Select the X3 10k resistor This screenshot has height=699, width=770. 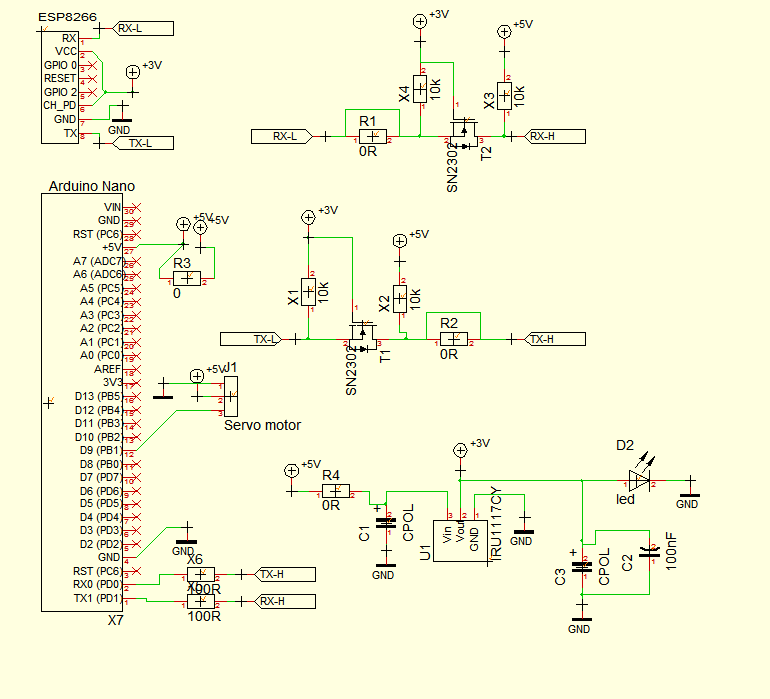point(505,96)
